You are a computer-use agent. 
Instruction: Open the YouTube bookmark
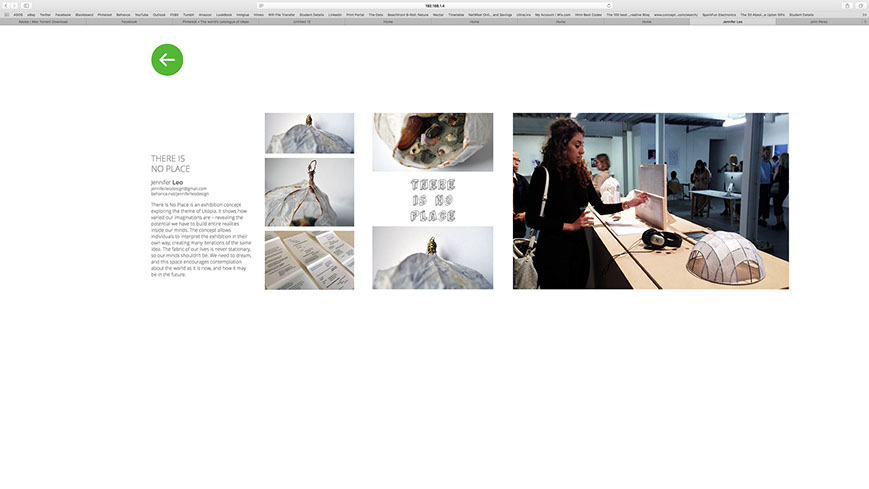141,15
